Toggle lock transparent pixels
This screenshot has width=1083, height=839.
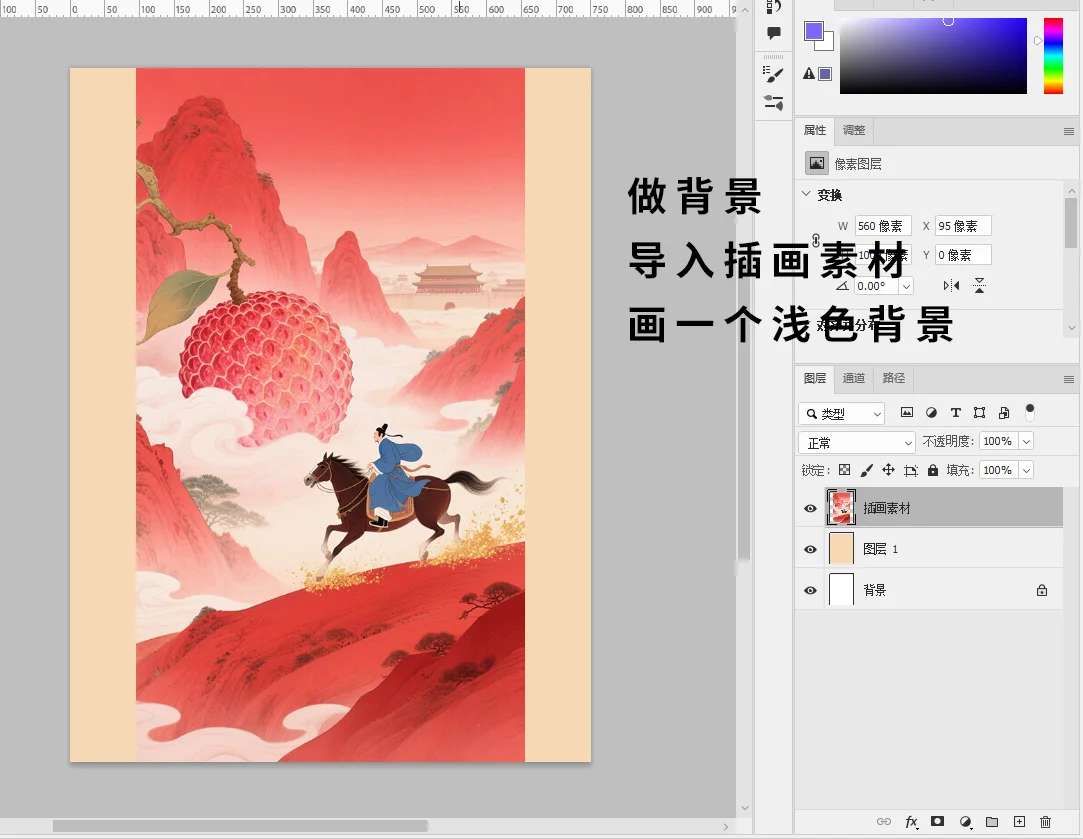click(x=844, y=470)
